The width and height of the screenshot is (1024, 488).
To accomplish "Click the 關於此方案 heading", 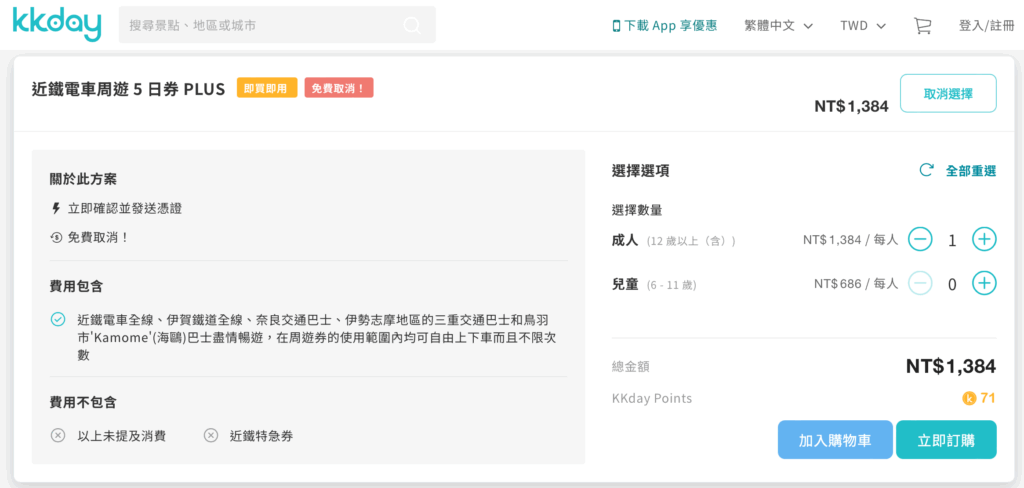I will pyautogui.click(x=84, y=178).
